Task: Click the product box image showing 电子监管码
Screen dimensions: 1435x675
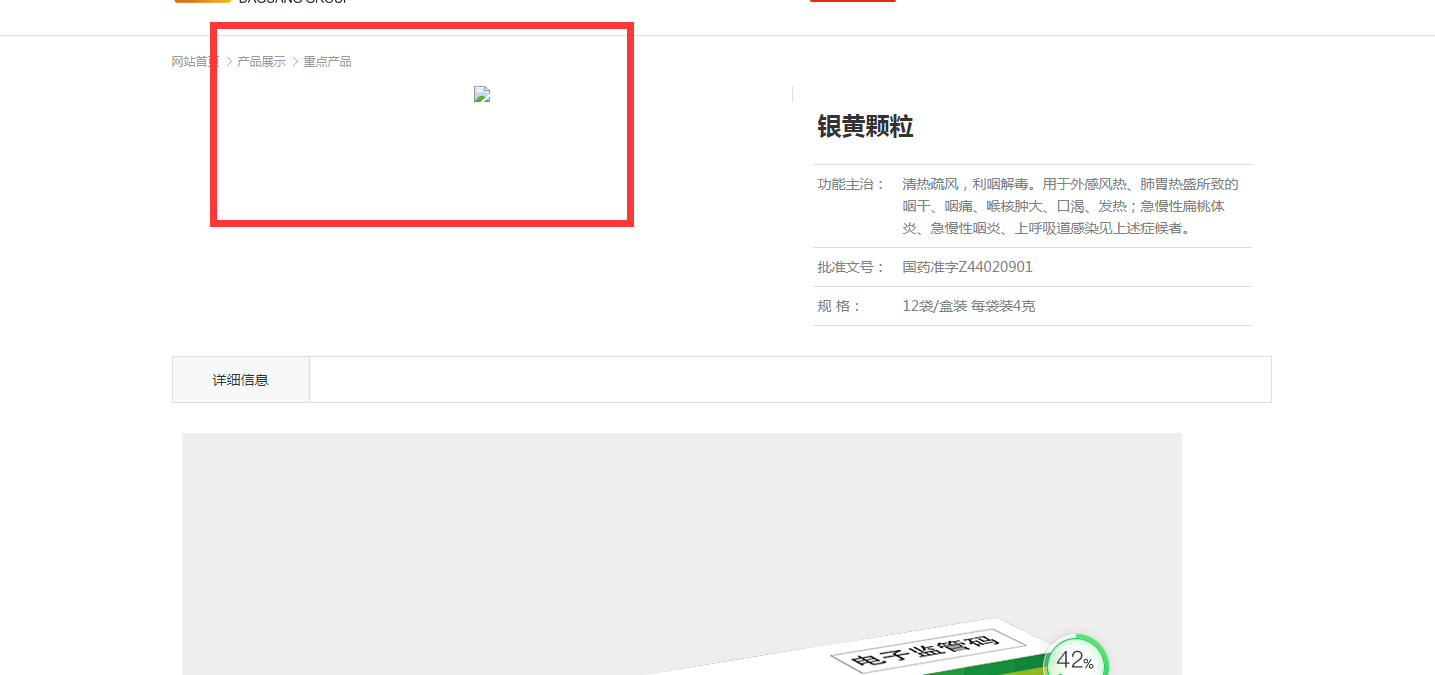Action: point(682,554)
